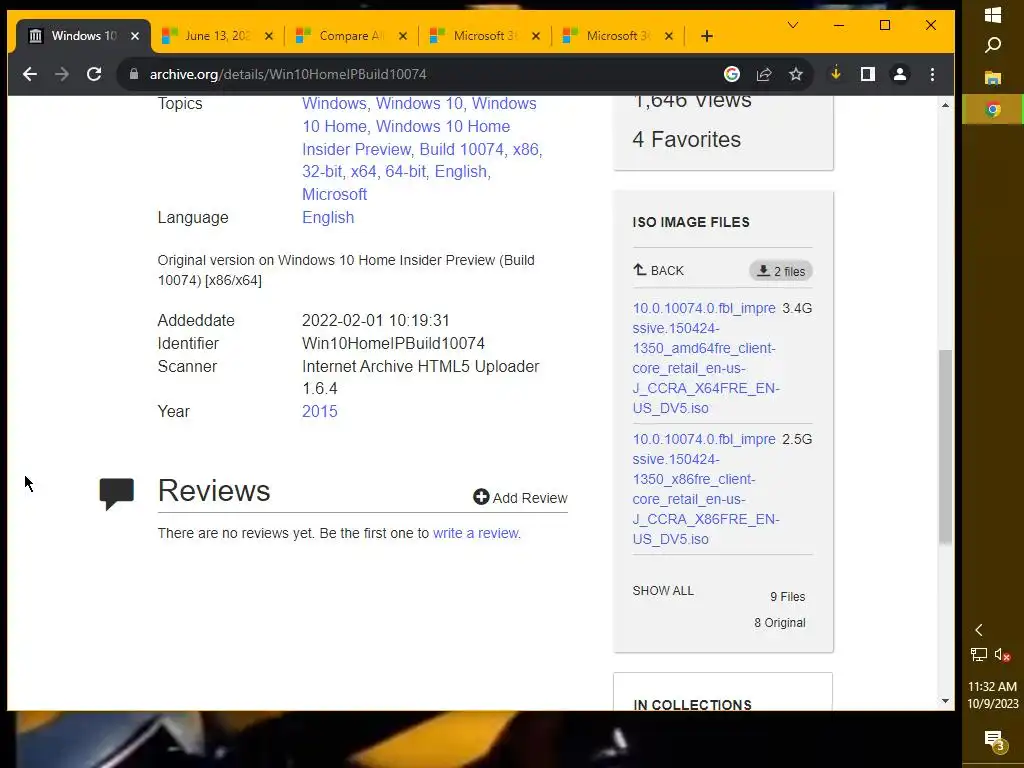Image resolution: width=1024 pixels, height=768 pixels.
Task: Select the Windows 10 archive tab
Action: (x=83, y=36)
